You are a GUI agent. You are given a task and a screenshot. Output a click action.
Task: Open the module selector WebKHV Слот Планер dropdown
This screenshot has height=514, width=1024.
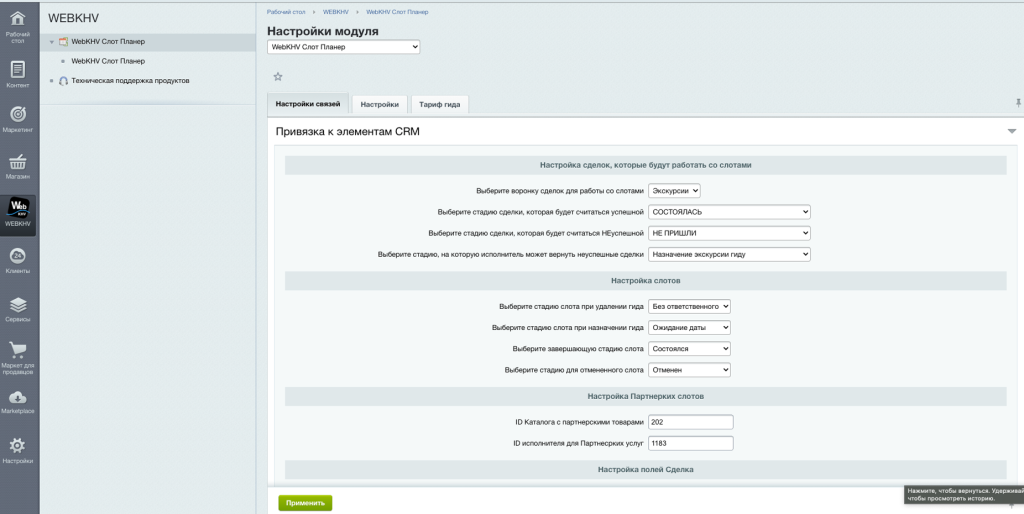(344, 46)
